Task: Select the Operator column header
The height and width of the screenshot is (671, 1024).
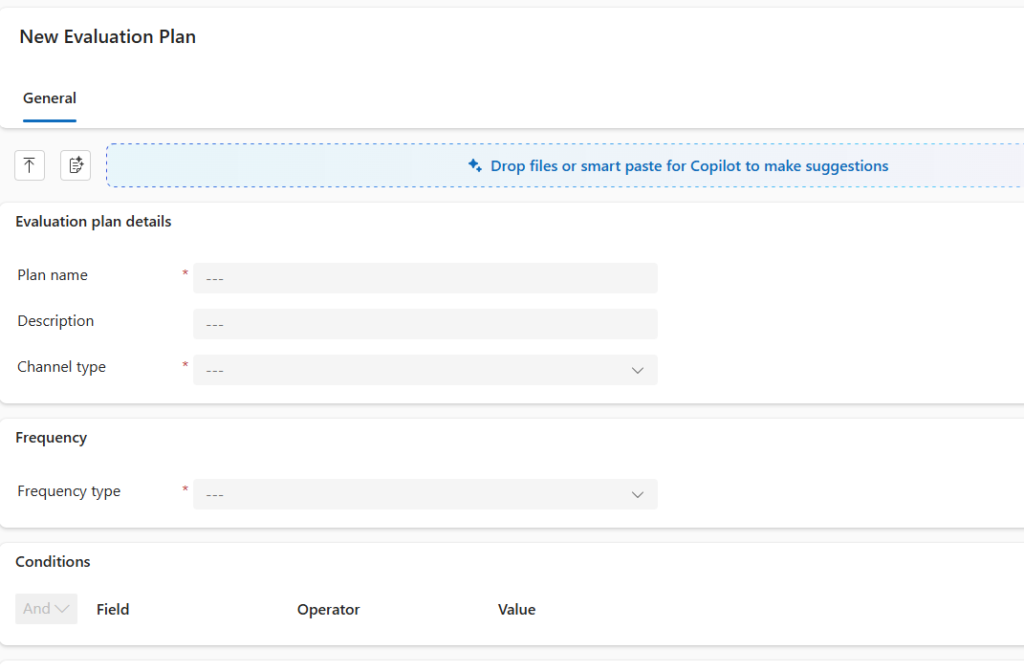Action: point(328,610)
